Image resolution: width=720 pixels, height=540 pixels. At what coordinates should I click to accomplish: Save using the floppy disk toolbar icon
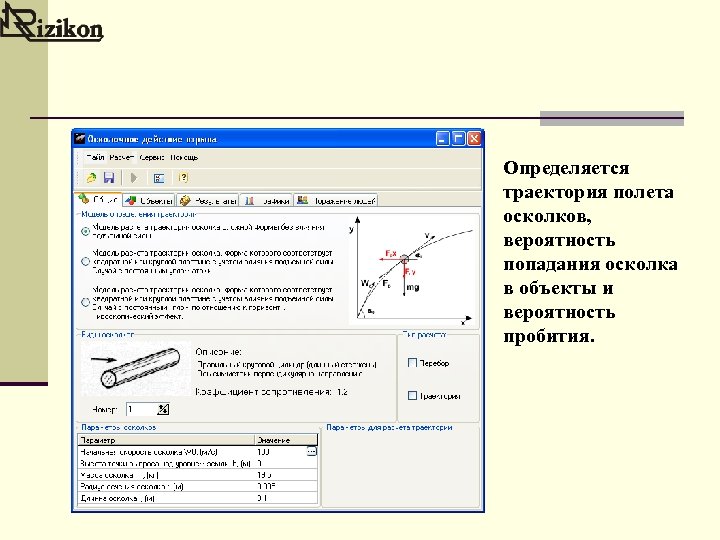[x=109, y=178]
